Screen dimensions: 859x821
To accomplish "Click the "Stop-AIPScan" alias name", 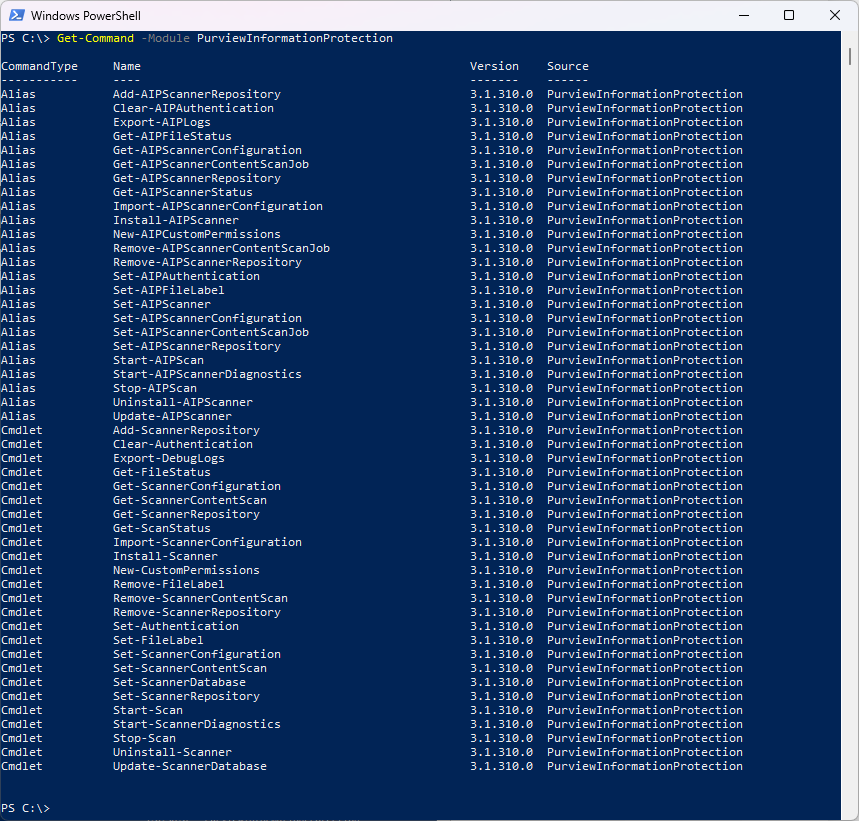I will click(154, 388).
